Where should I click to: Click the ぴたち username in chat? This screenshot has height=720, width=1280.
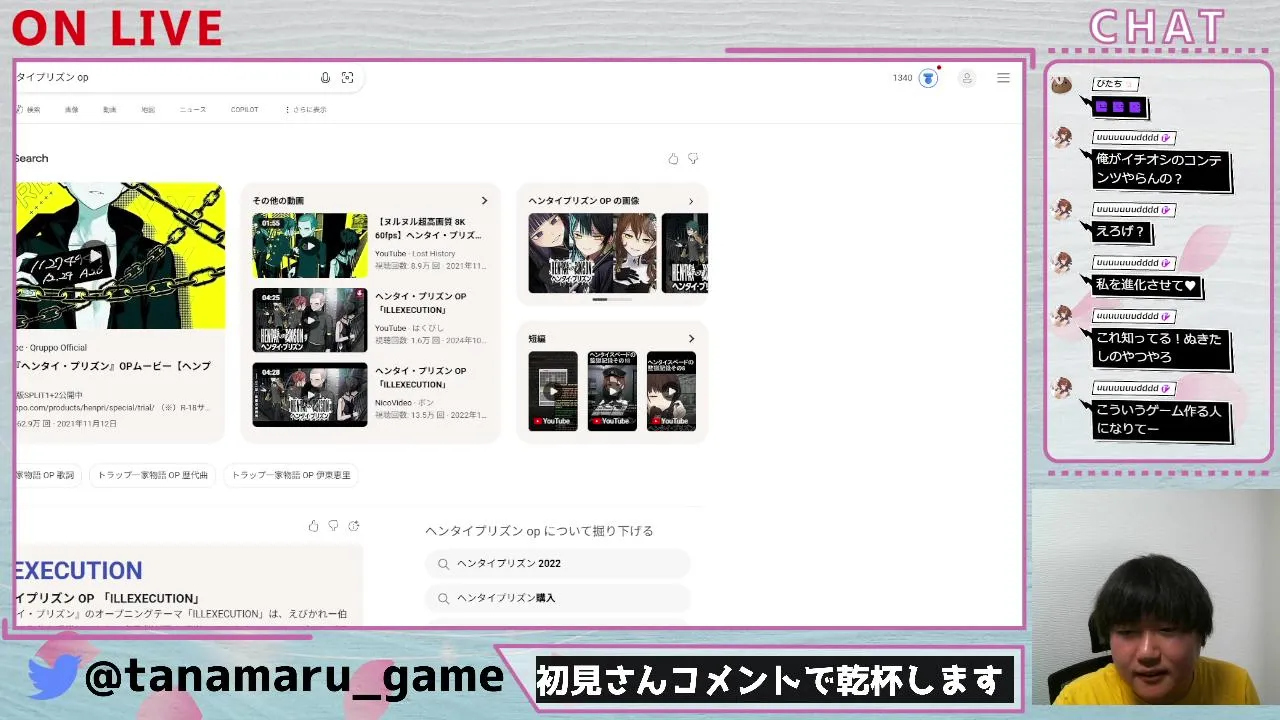[x=1109, y=84]
